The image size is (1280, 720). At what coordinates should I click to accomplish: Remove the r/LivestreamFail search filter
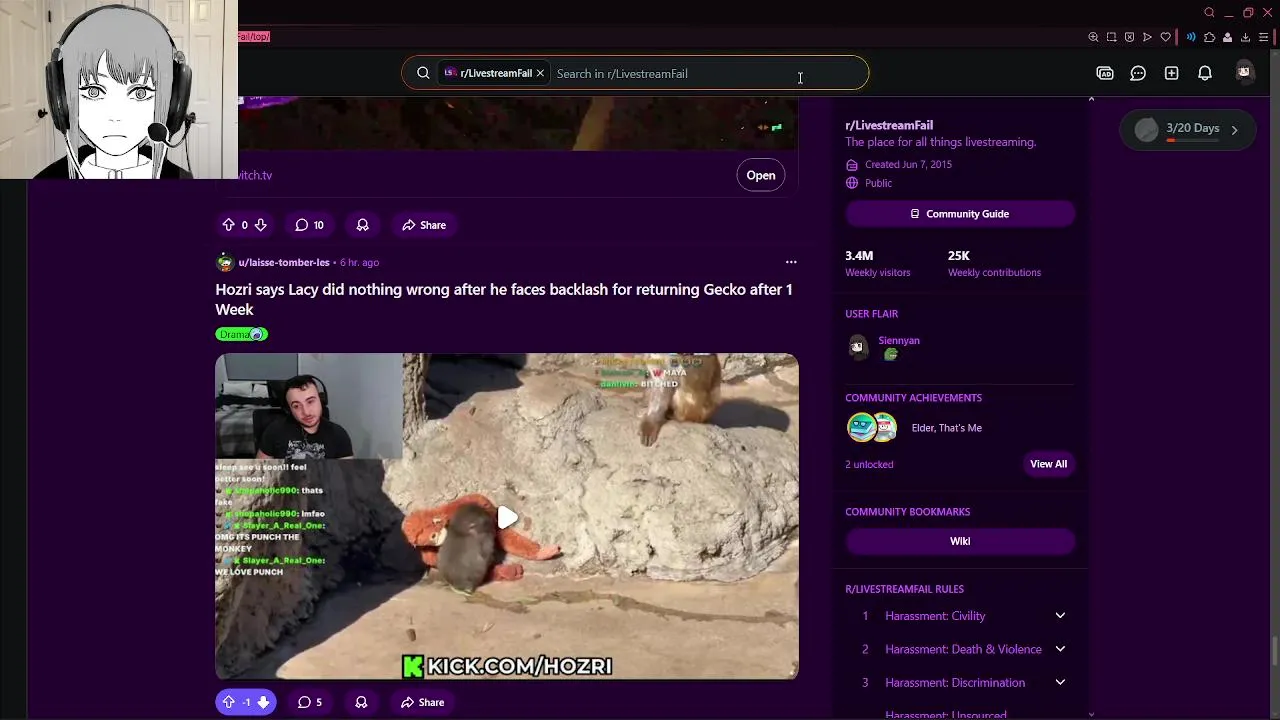point(540,73)
